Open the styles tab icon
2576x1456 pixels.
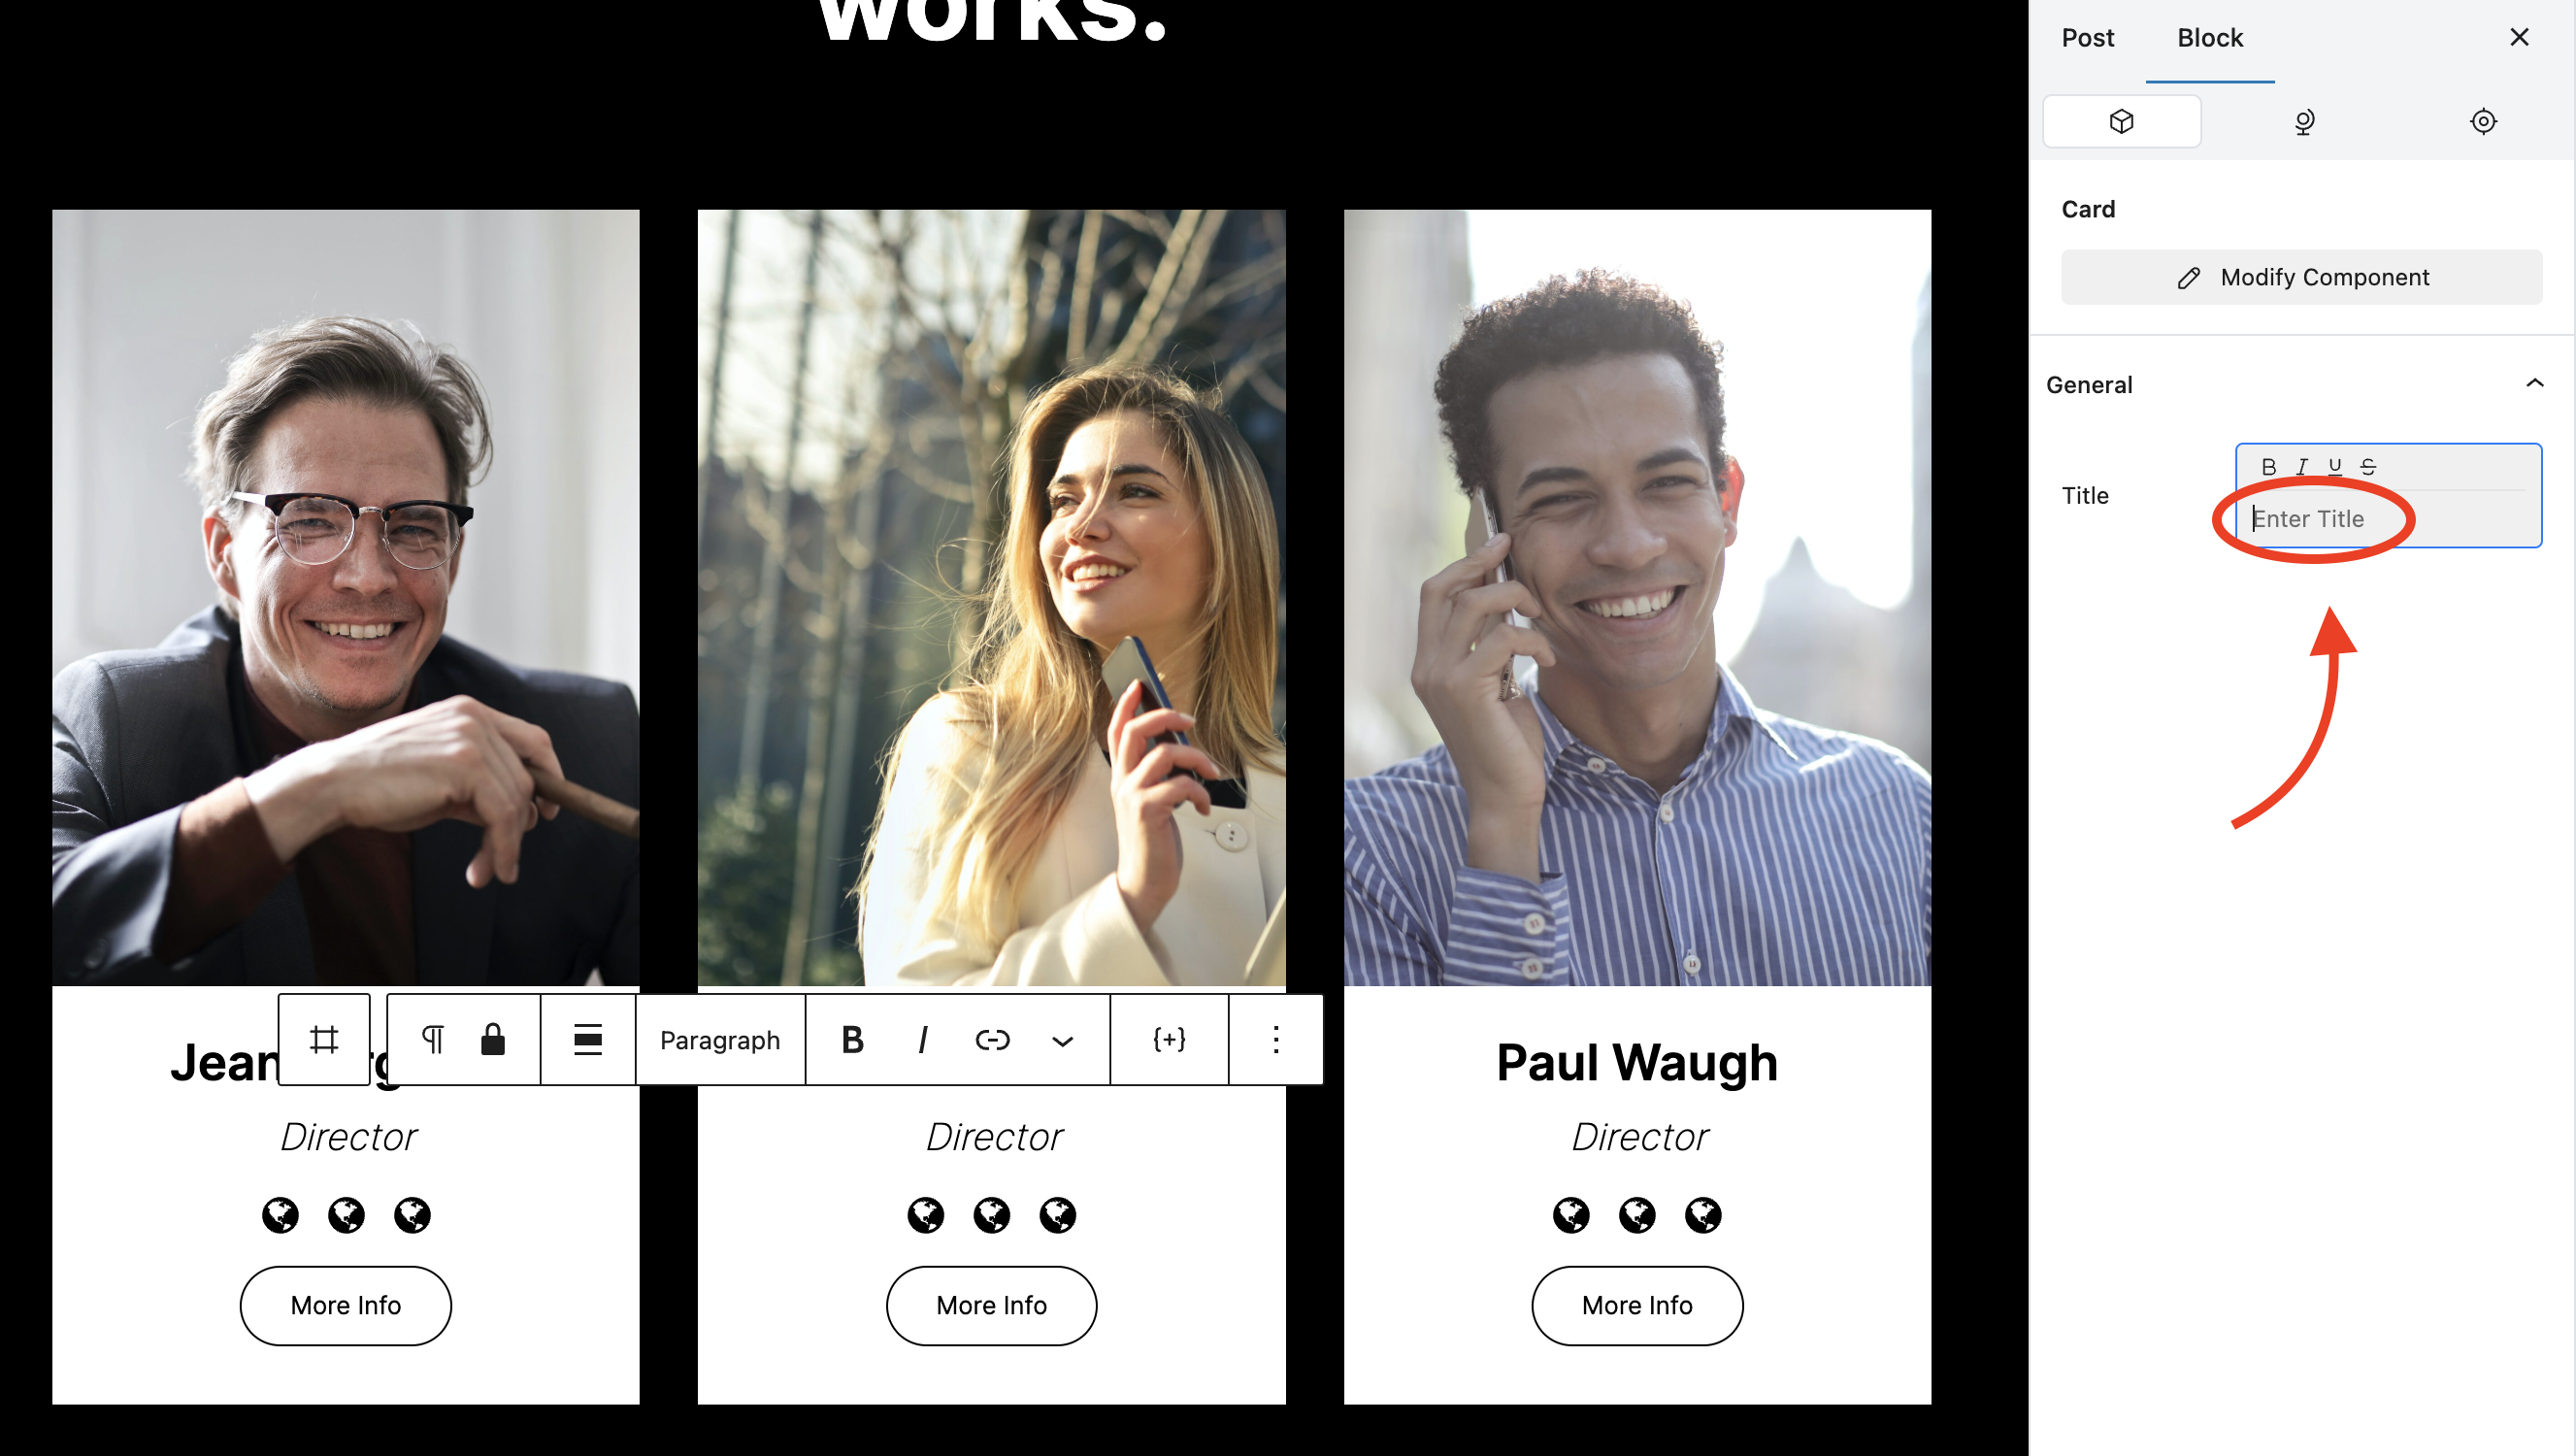2303,122
